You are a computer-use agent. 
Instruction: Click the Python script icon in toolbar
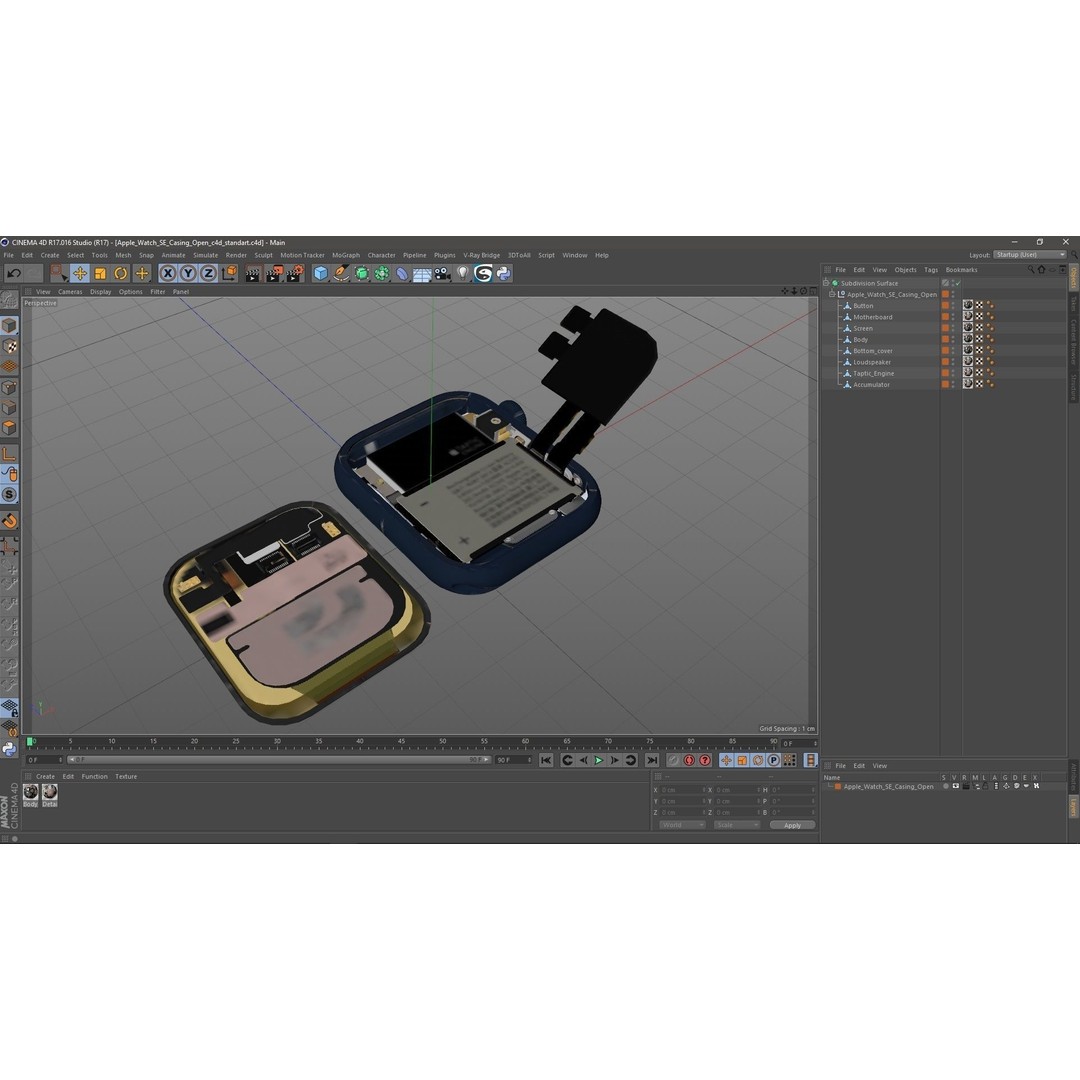[503, 273]
